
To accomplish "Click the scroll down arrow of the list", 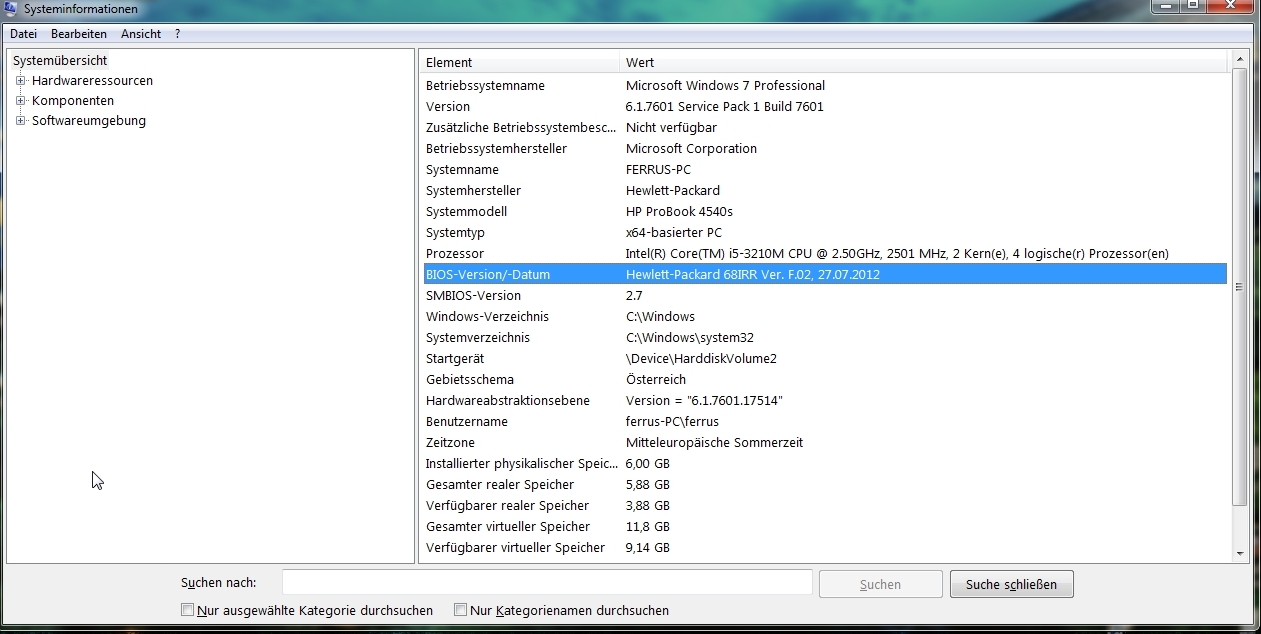I will (x=1239, y=553).
